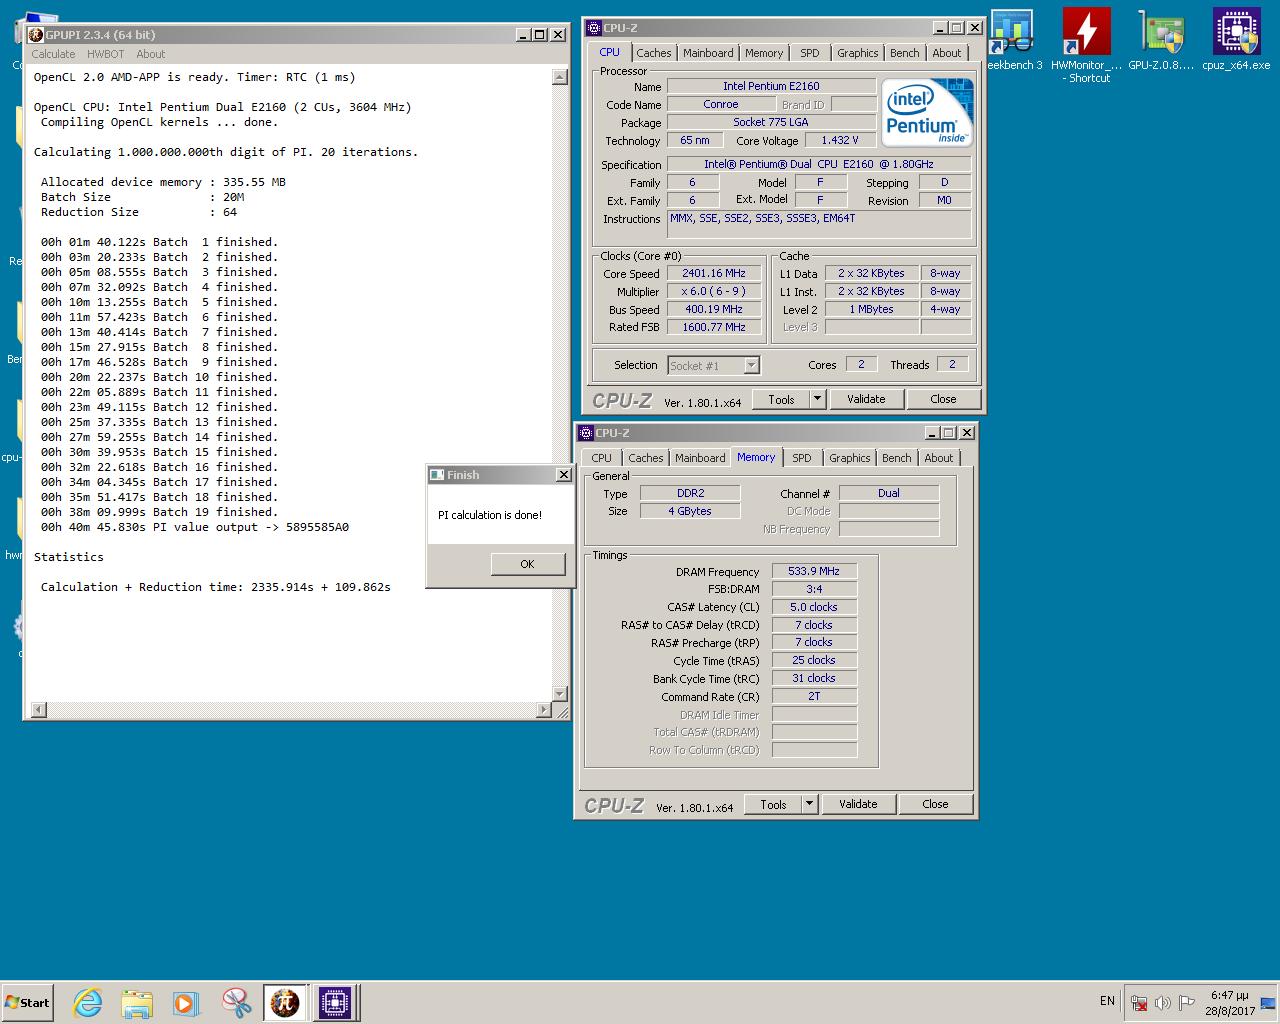Viewport: 1280px width, 1024px height.
Task: Click Close button in lower CPU-Z
Action: [x=935, y=804]
